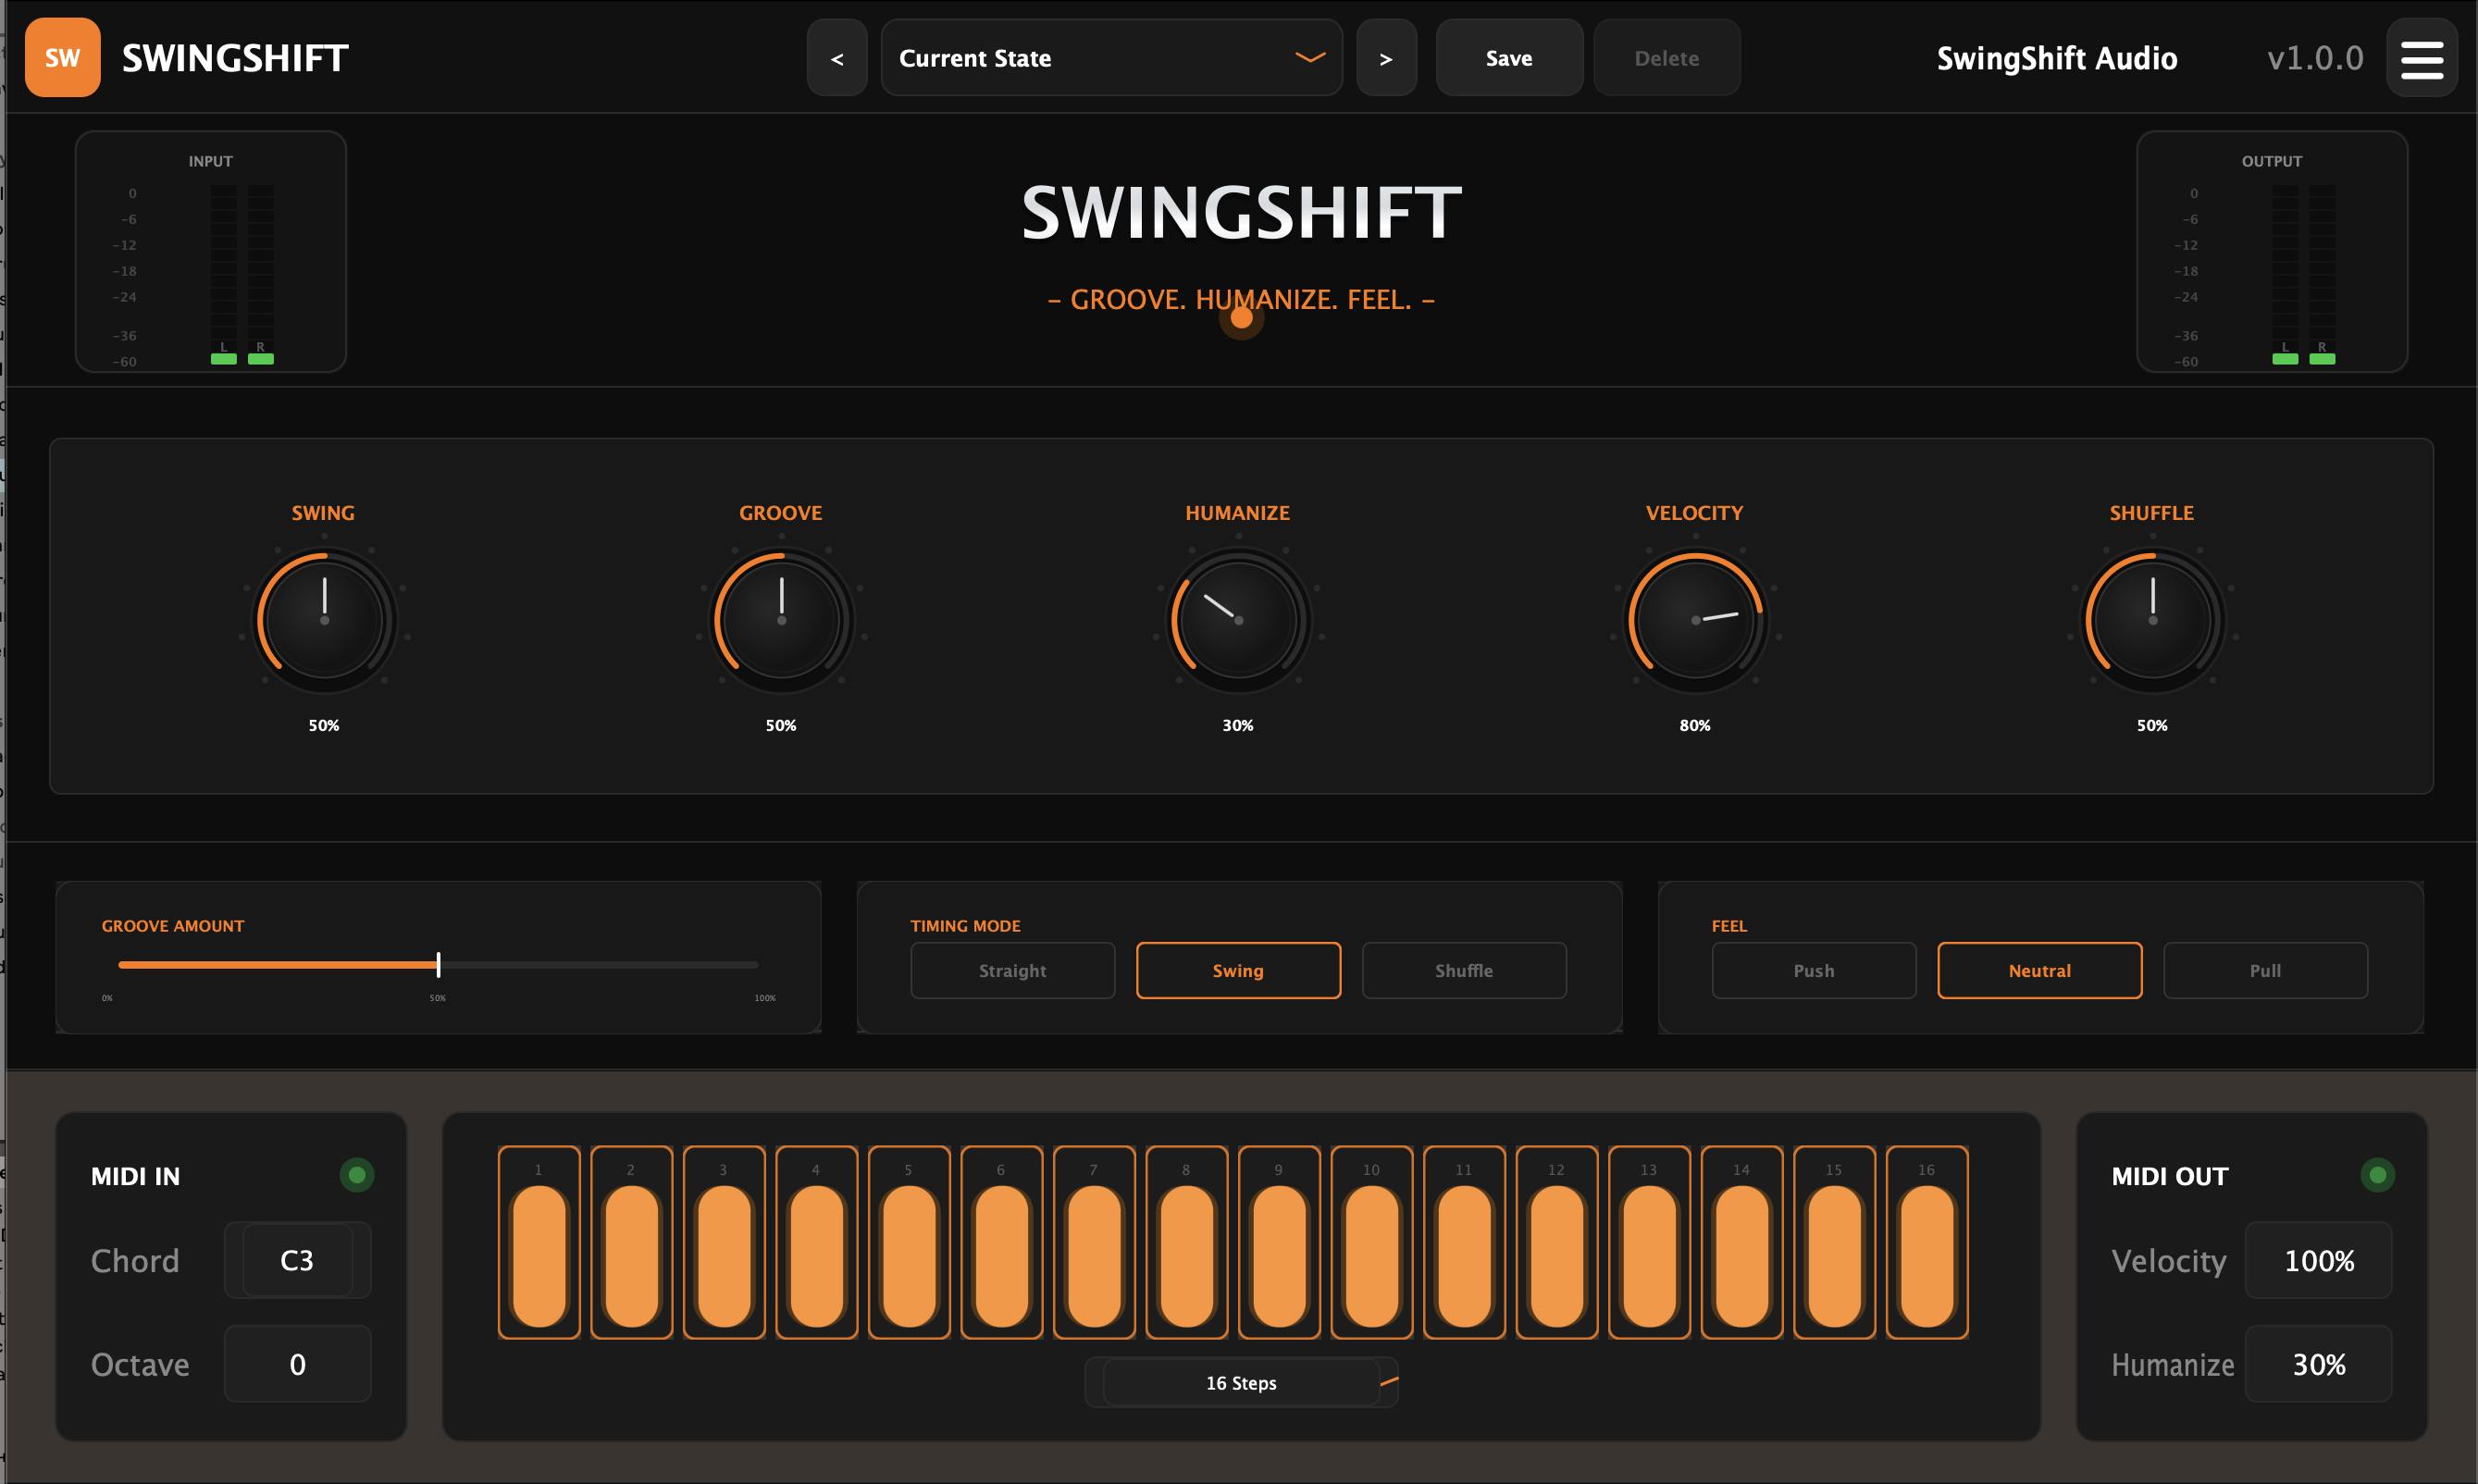Toggle sequencer step 1
This screenshot has width=2478, height=1484.
539,1242
